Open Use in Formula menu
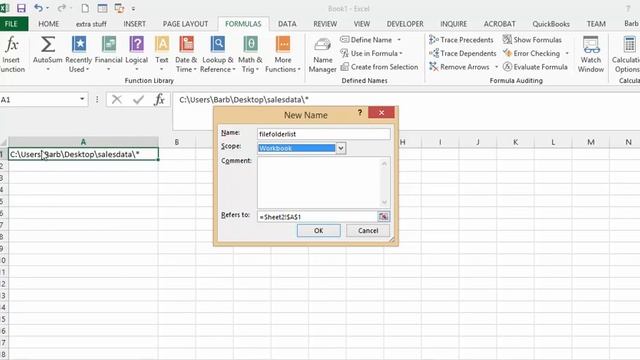 pos(371,53)
